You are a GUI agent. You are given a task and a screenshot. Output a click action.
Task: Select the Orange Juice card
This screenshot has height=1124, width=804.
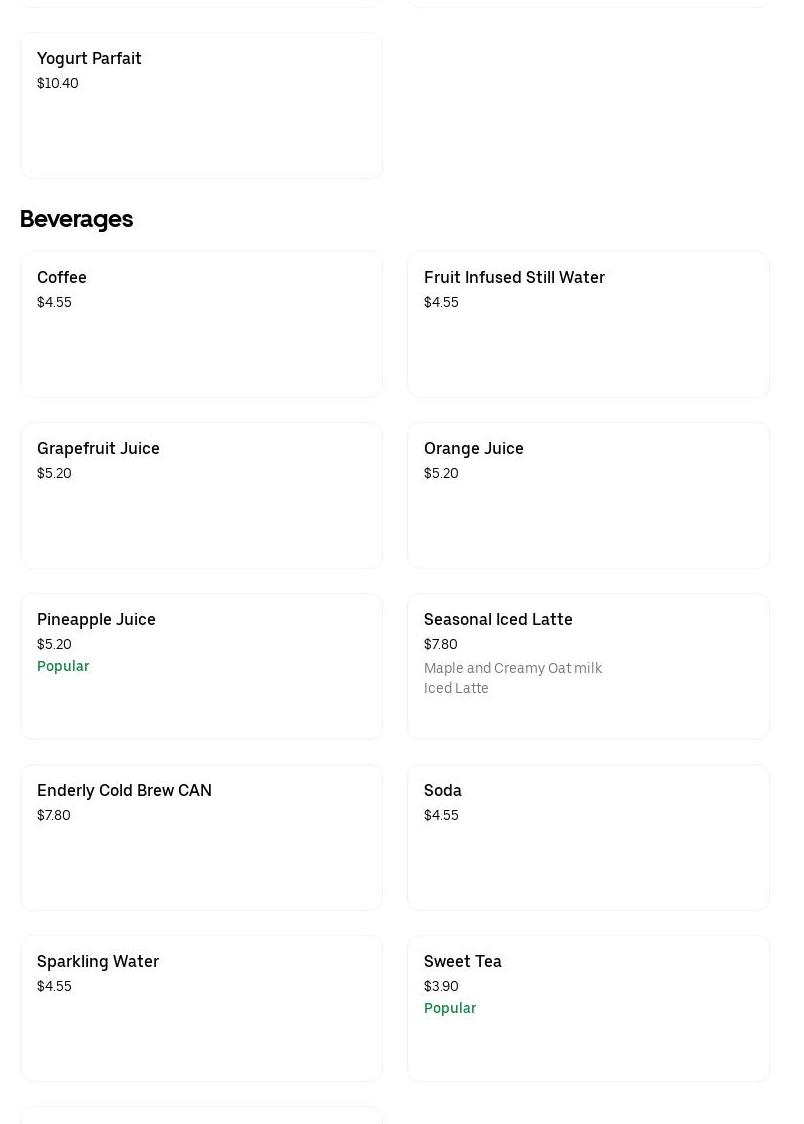click(x=588, y=495)
